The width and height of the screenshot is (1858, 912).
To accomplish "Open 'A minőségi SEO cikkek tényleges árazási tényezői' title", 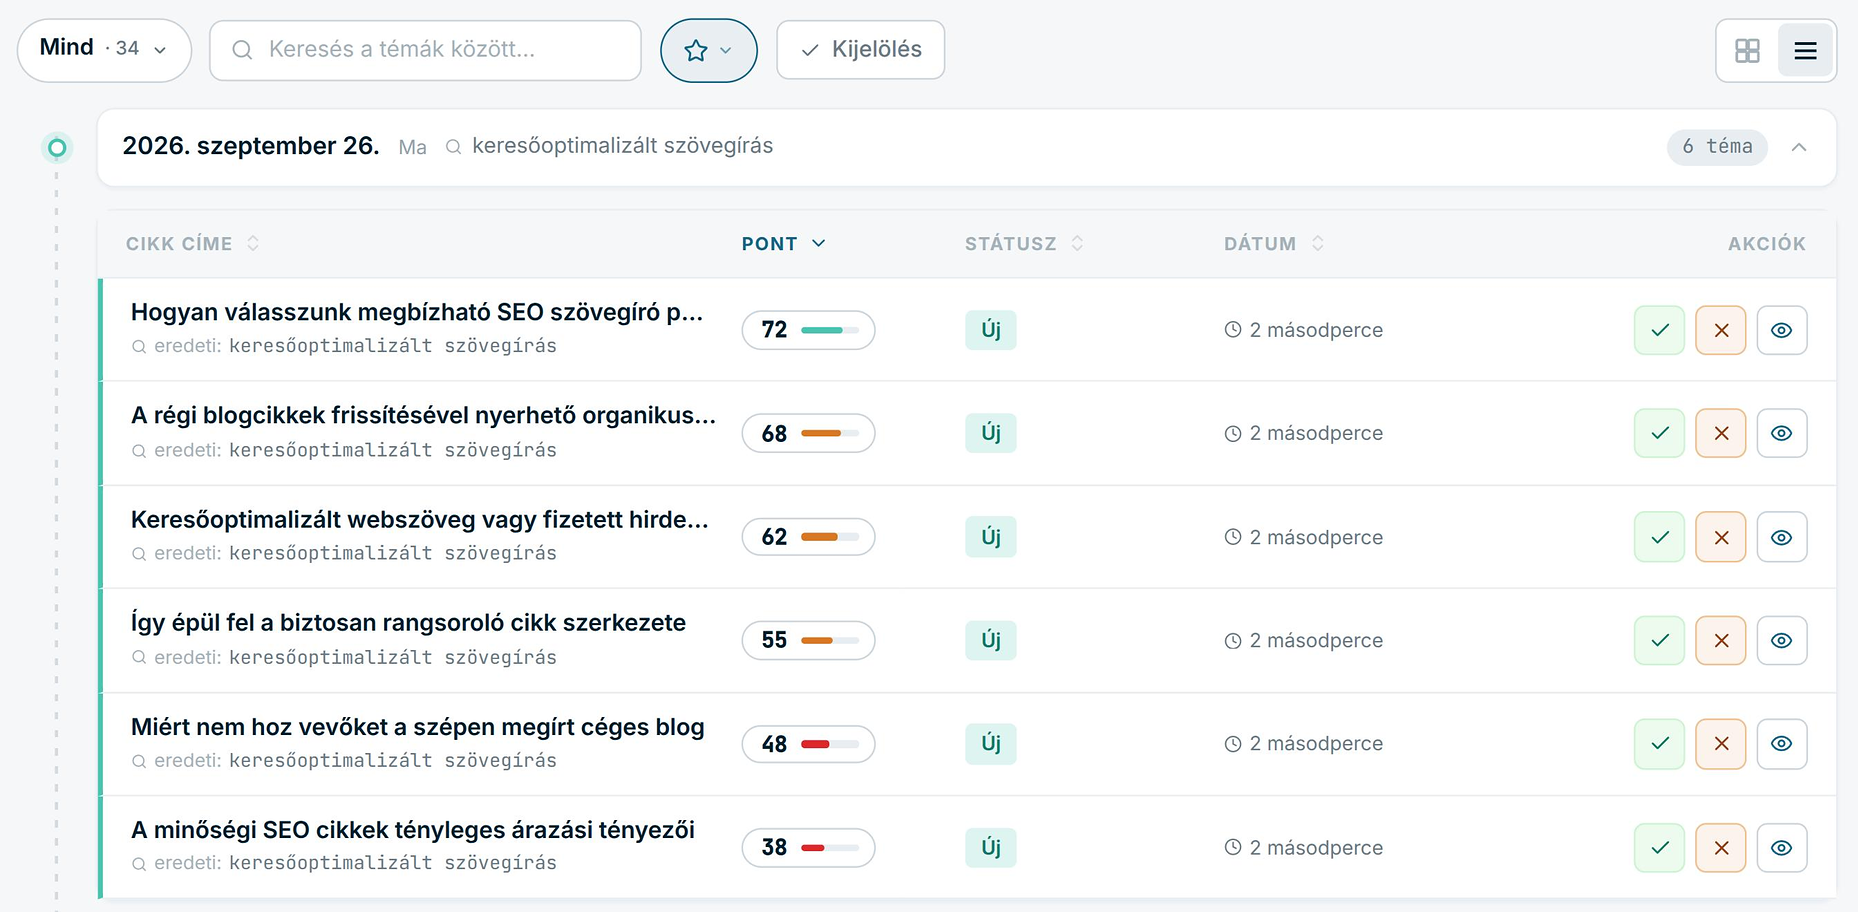I will [x=413, y=830].
